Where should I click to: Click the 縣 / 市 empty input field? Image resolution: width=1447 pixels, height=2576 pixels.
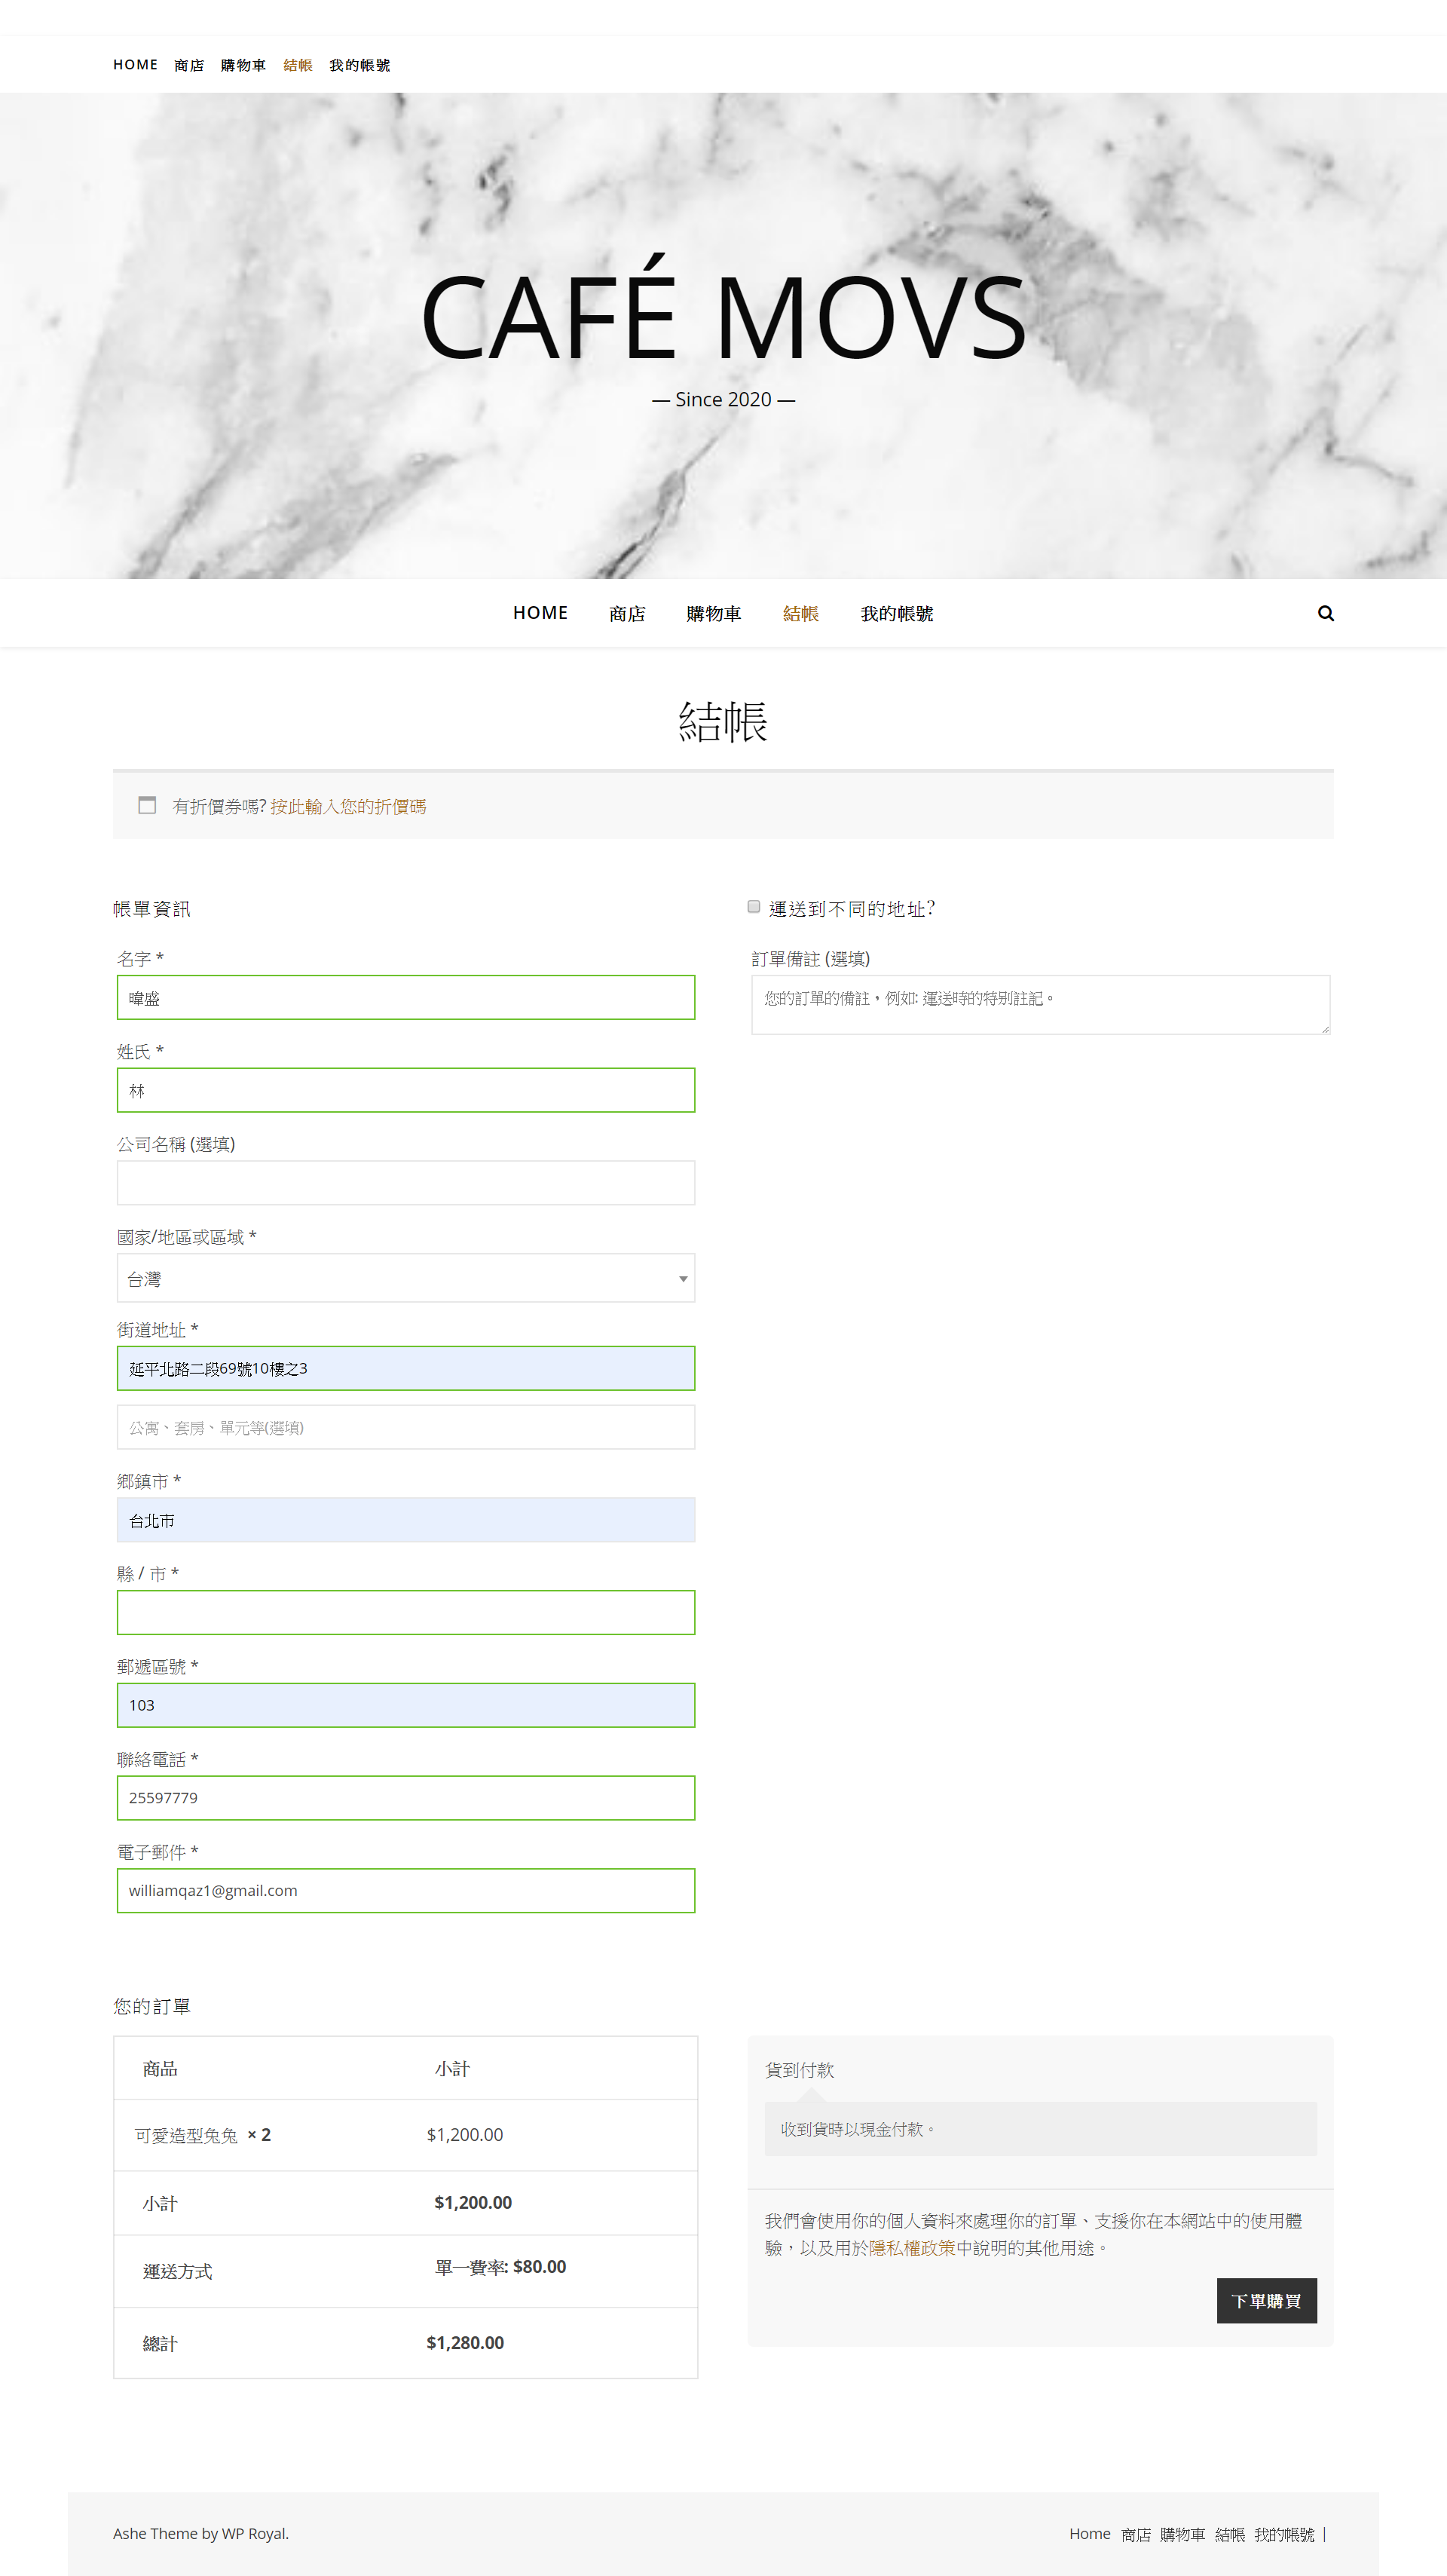point(405,1612)
